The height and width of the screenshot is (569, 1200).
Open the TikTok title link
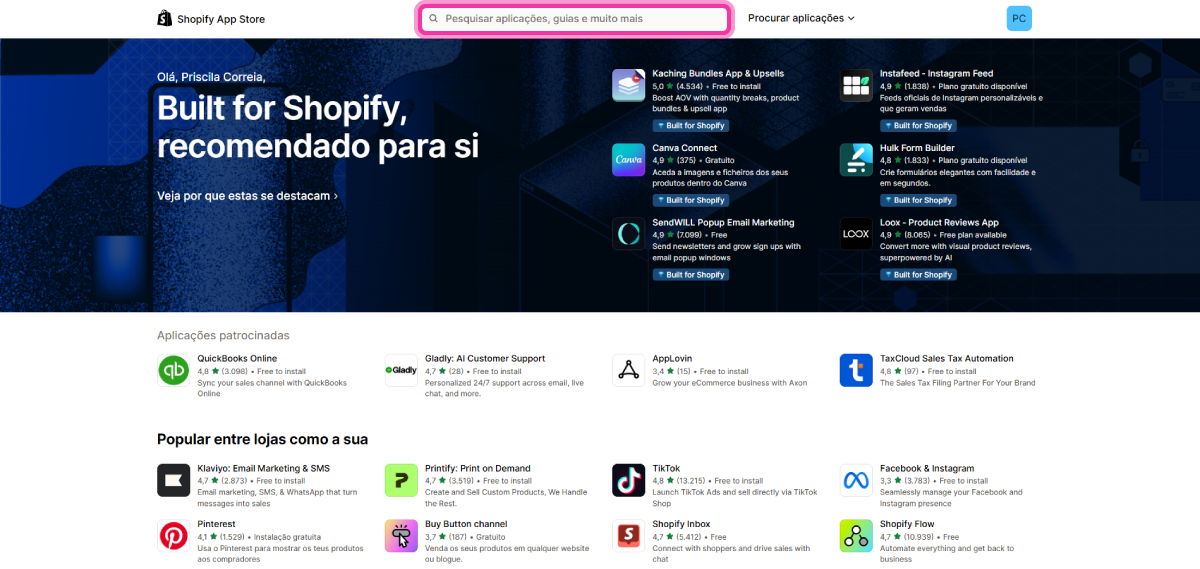coord(666,468)
